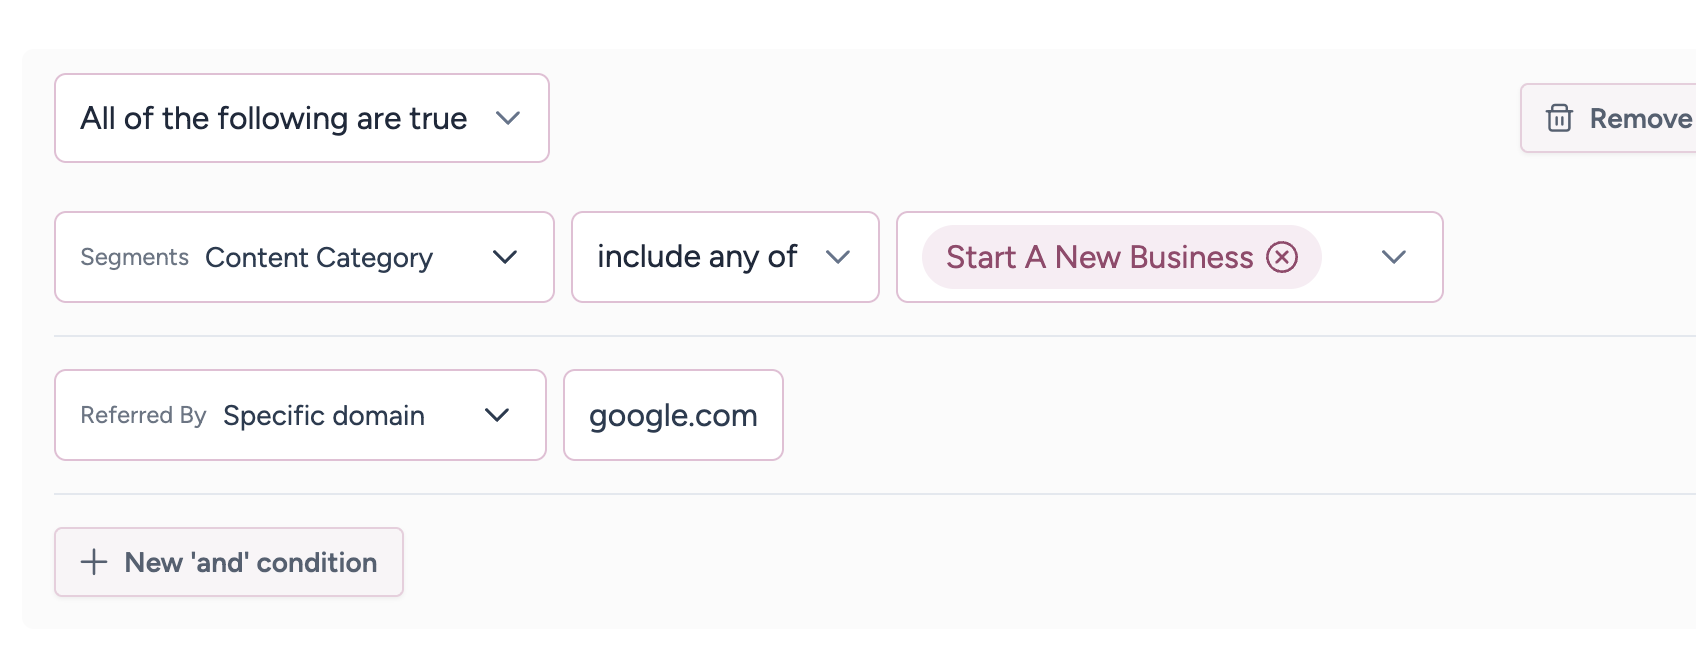Click the trash can icon
The height and width of the screenshot is (654, 1696).
click(1559, 118)
